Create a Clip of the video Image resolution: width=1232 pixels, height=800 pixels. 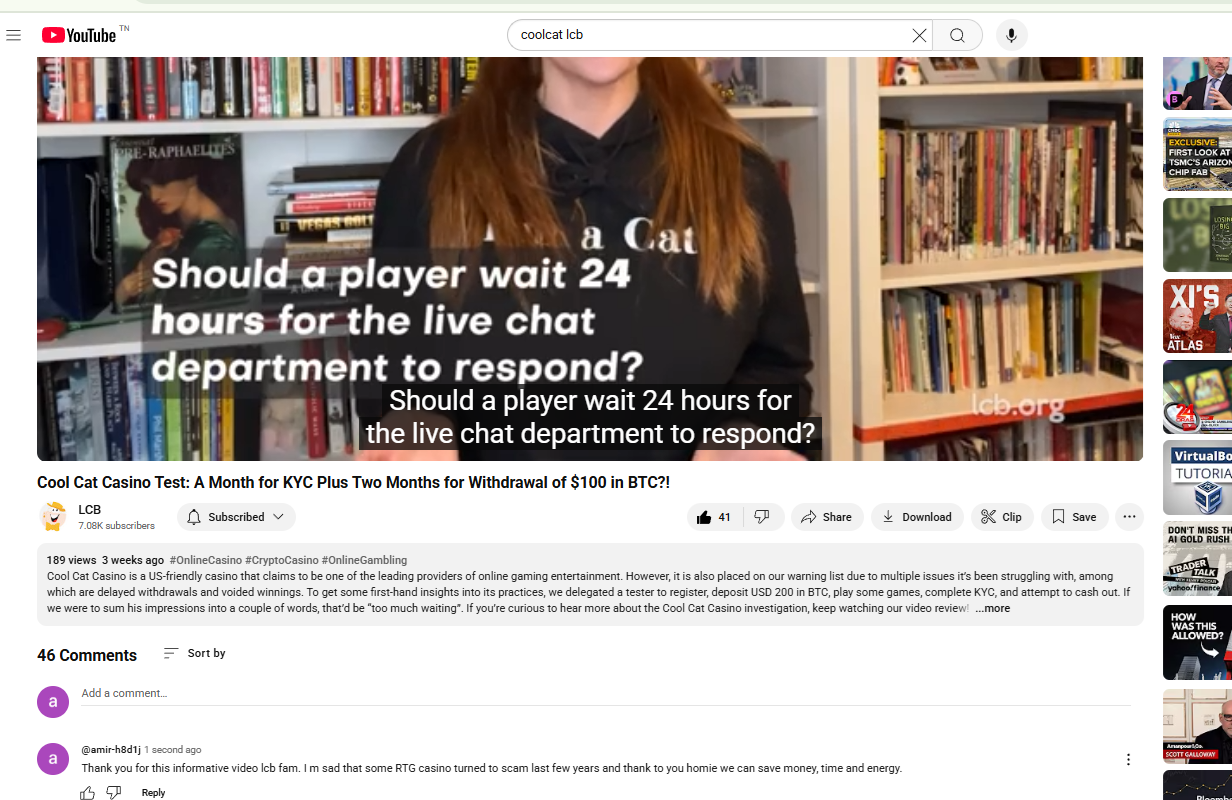(1001, 517)
